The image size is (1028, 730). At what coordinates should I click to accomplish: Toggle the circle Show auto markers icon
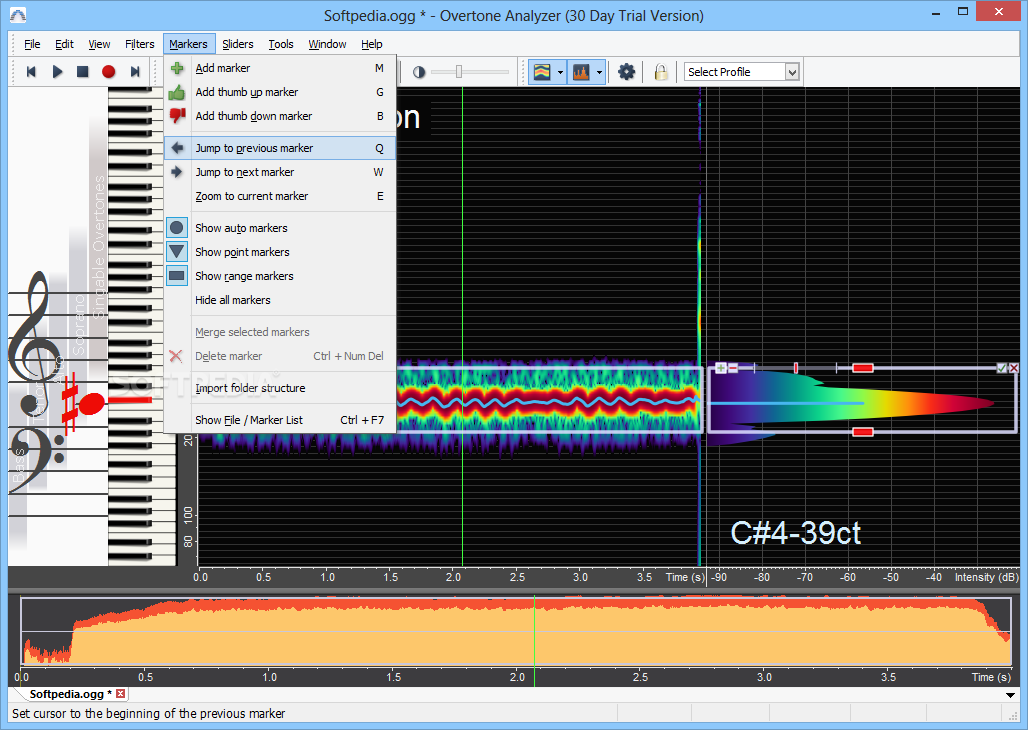click(177, 228)
